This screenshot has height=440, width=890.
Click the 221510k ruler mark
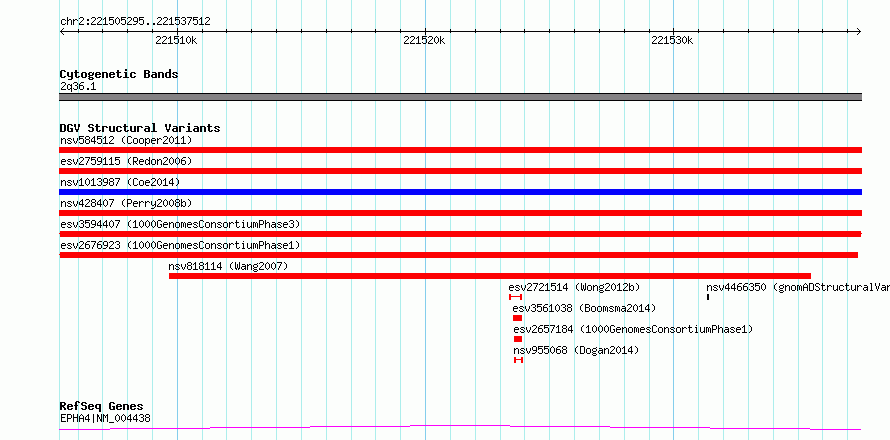[x=177, y=41]
